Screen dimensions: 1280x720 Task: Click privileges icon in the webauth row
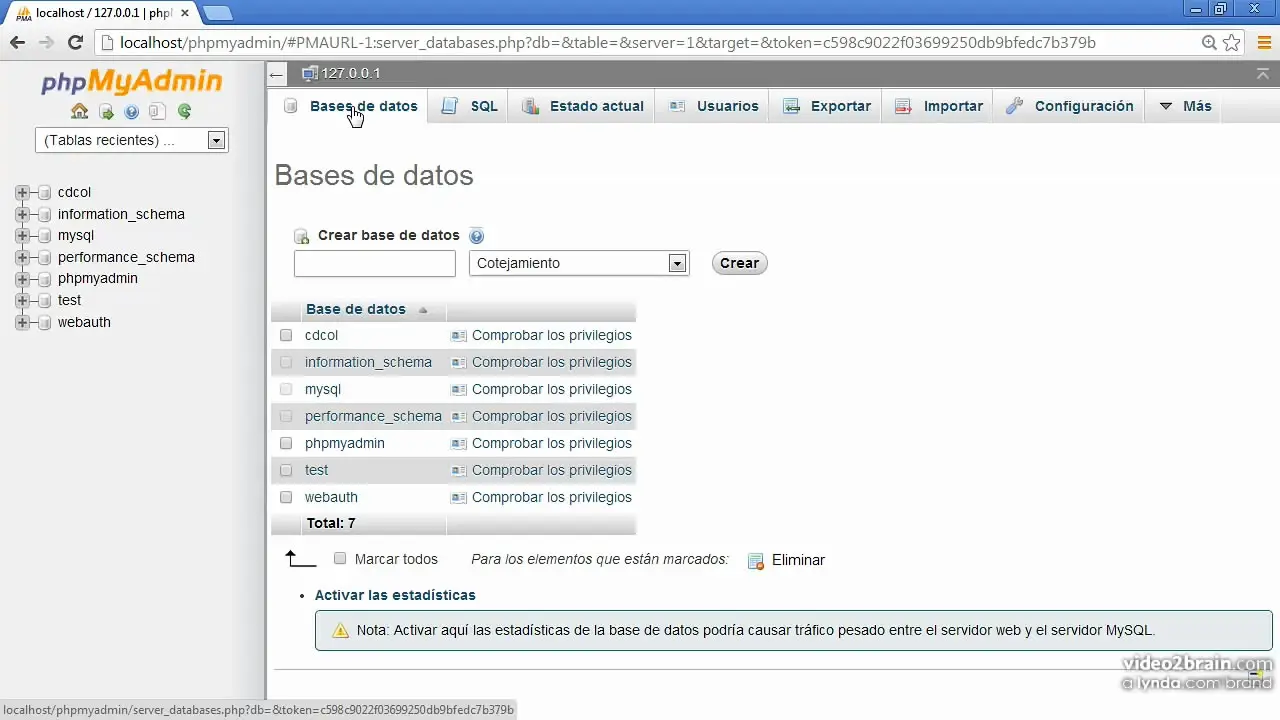[459, 498]
